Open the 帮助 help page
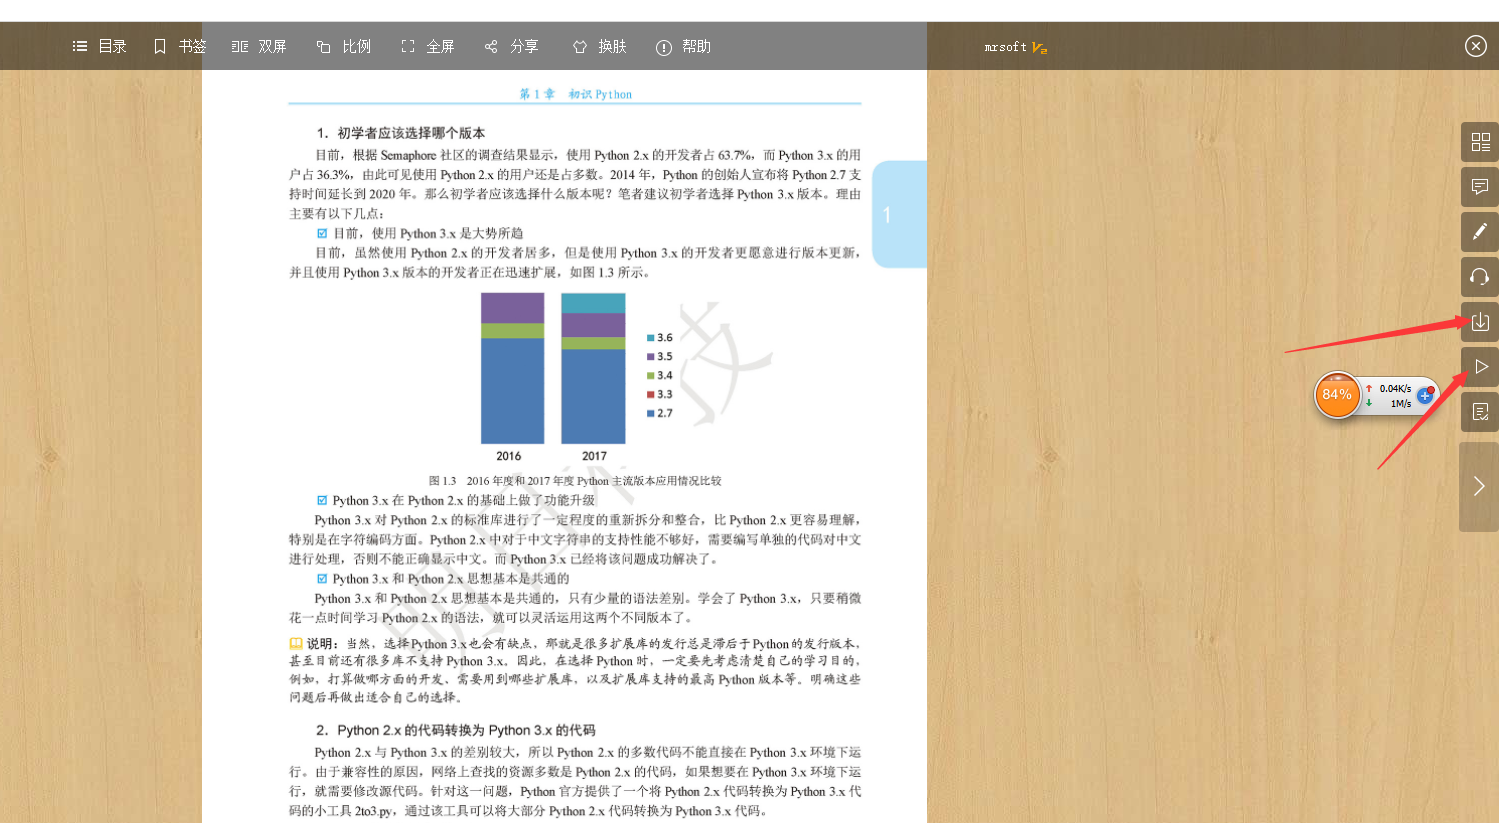This screenshot has height=823, width=1499. click(x=683, y=47)
